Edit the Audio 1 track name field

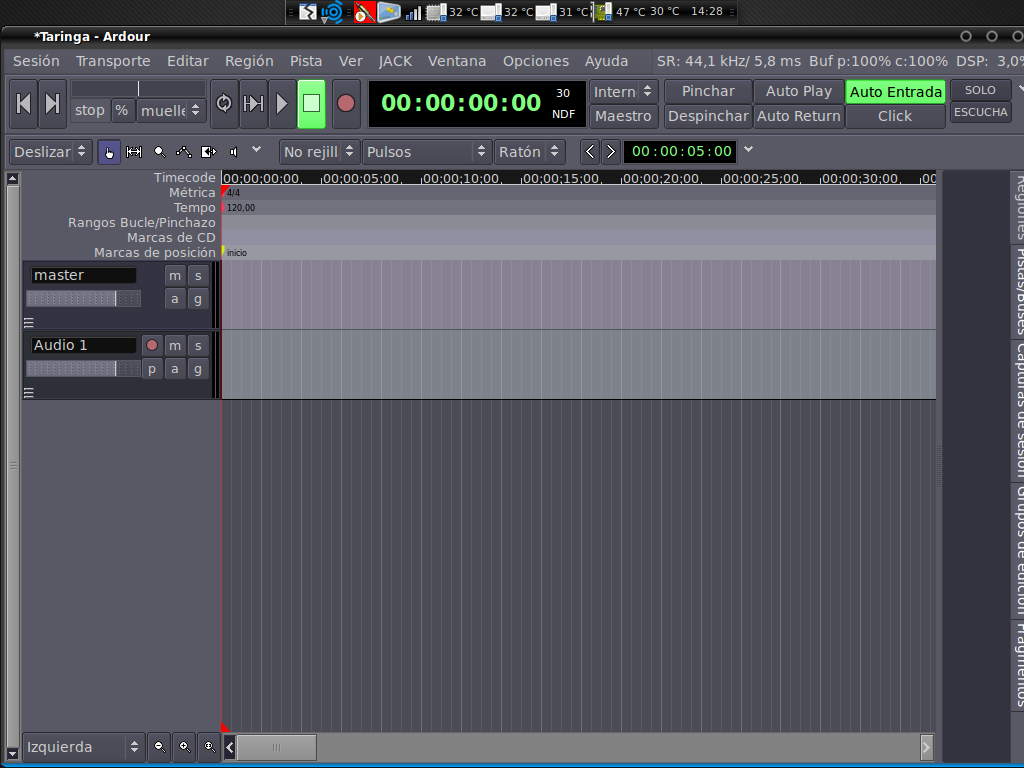pyautogui.click(x=84, y=345)
